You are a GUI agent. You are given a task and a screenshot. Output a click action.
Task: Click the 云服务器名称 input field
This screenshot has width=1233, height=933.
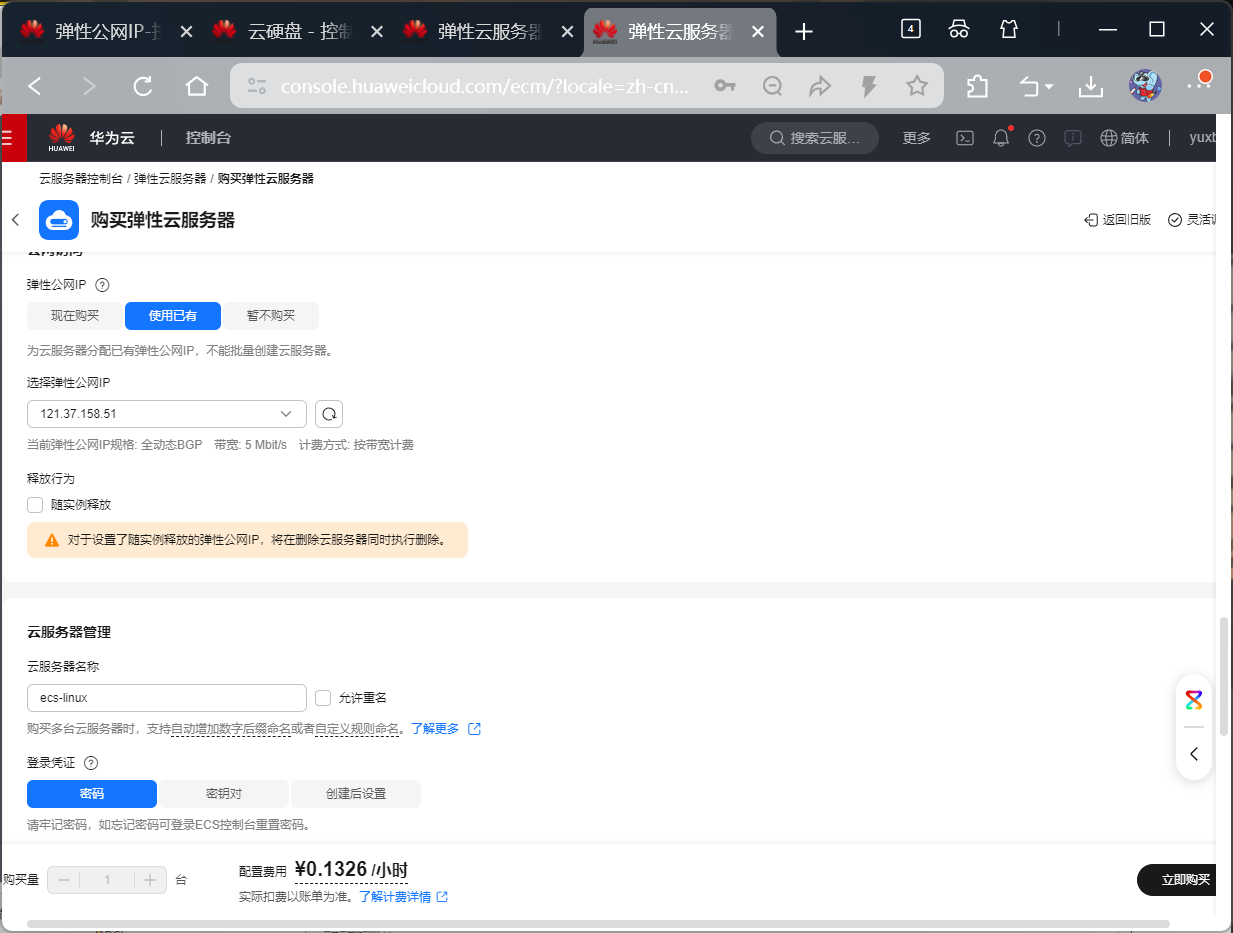(x=167, y=698)
